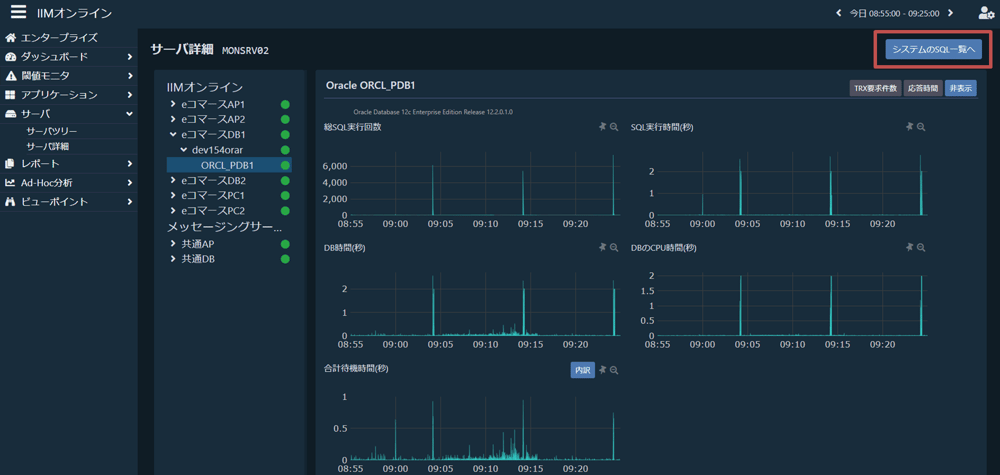The image size is (1000, 475).
Task: Pin the DBのCPU時間(秒) chart
Action: pos(909,247)
